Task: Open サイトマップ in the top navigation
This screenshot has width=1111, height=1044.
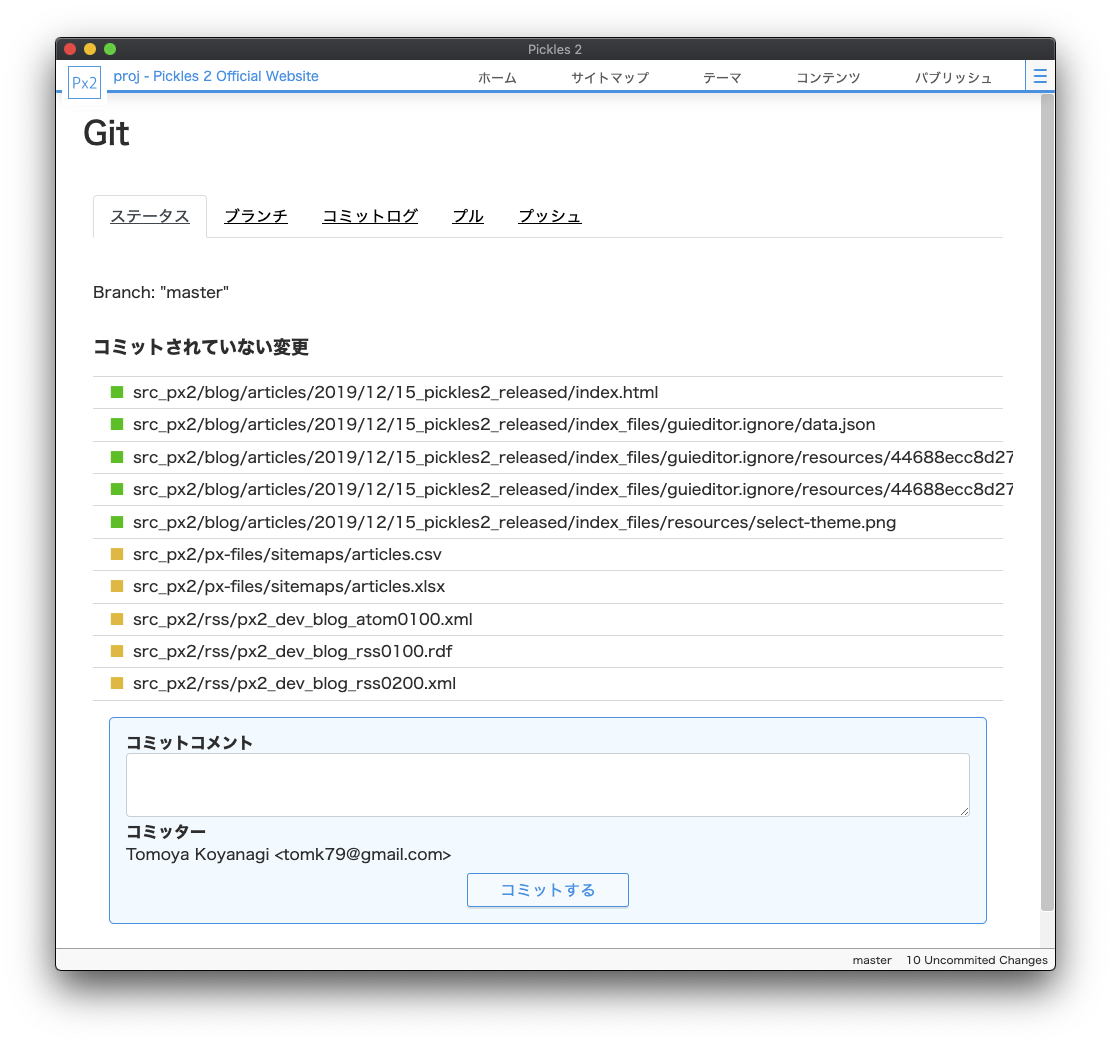Action: (610, 77)
